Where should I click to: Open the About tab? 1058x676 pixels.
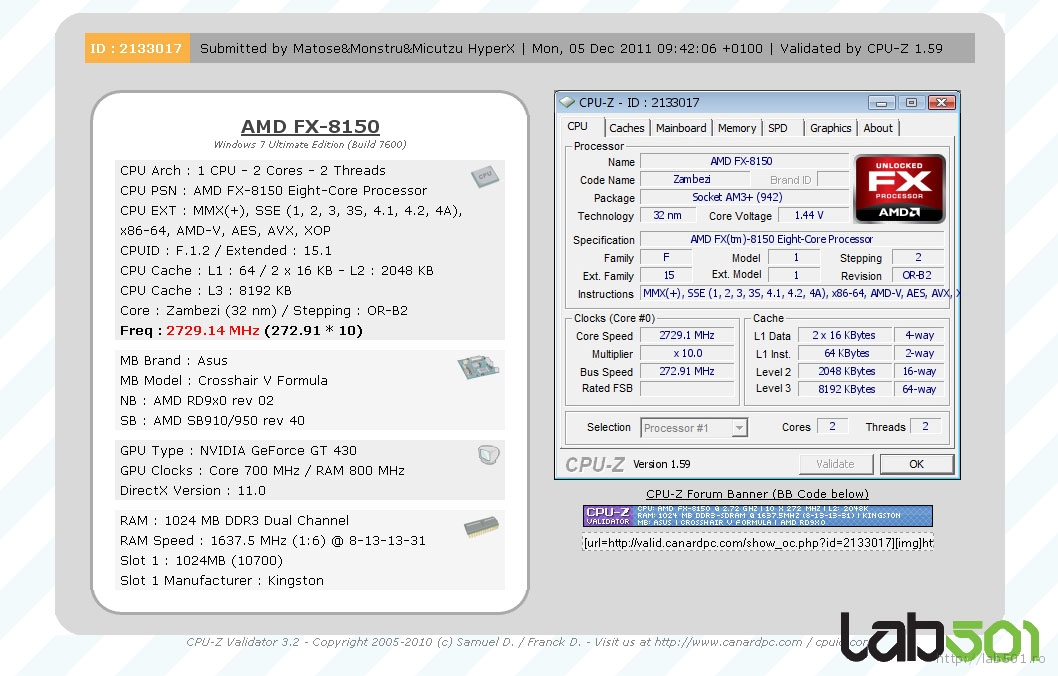point(878,128)
